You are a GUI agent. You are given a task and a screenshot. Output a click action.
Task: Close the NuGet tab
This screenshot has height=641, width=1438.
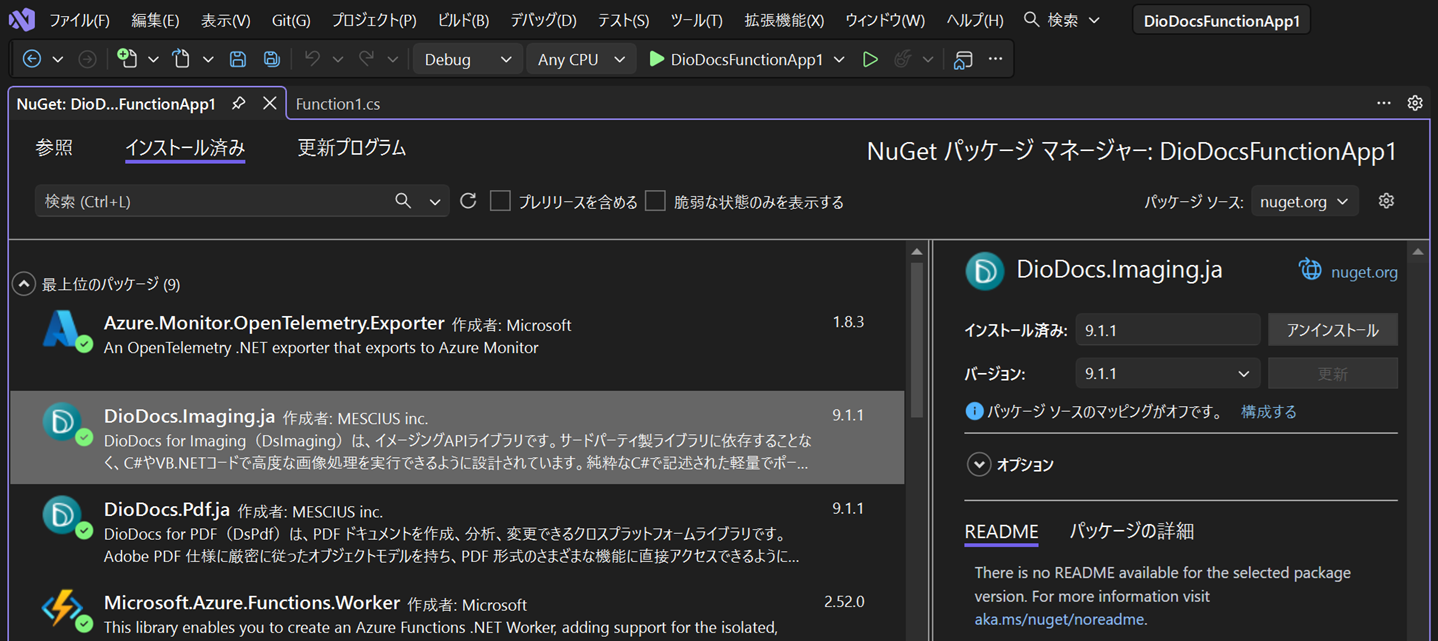(269, 103)
